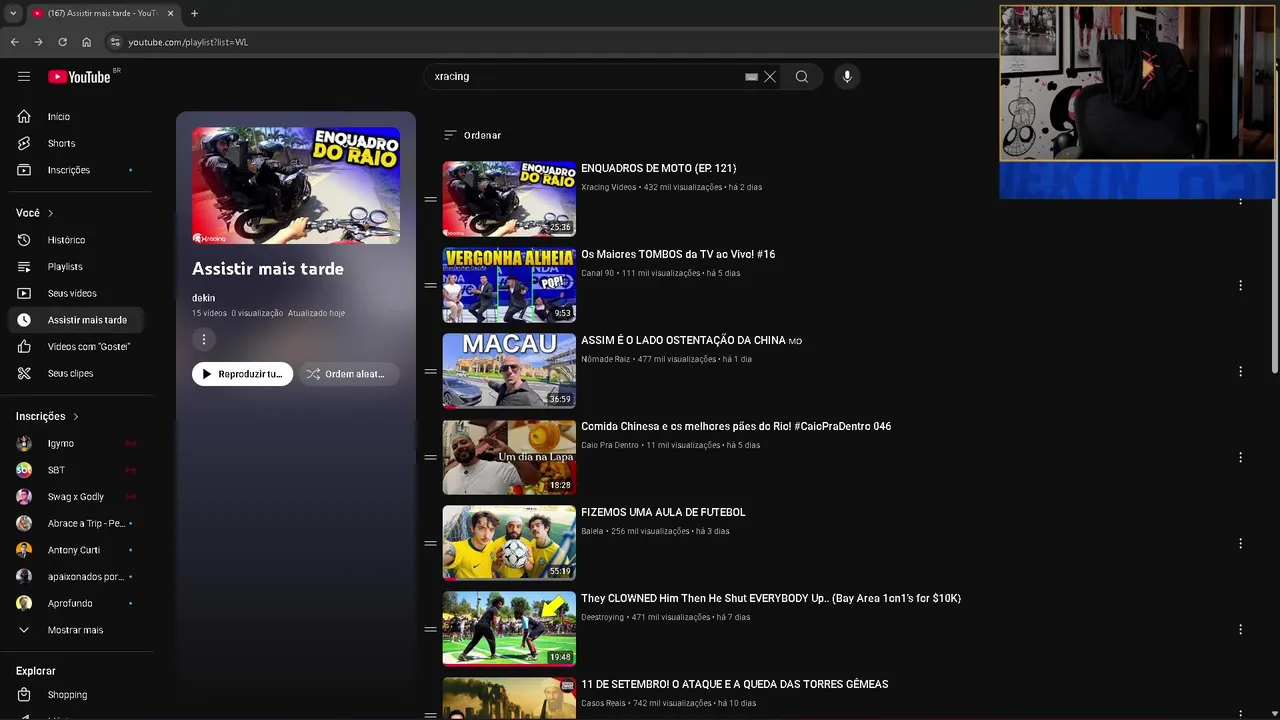Open FIZEMOS UMA AULA DE FUTEBOL video
Screen dimensions: 1280x720
[663, 513]
